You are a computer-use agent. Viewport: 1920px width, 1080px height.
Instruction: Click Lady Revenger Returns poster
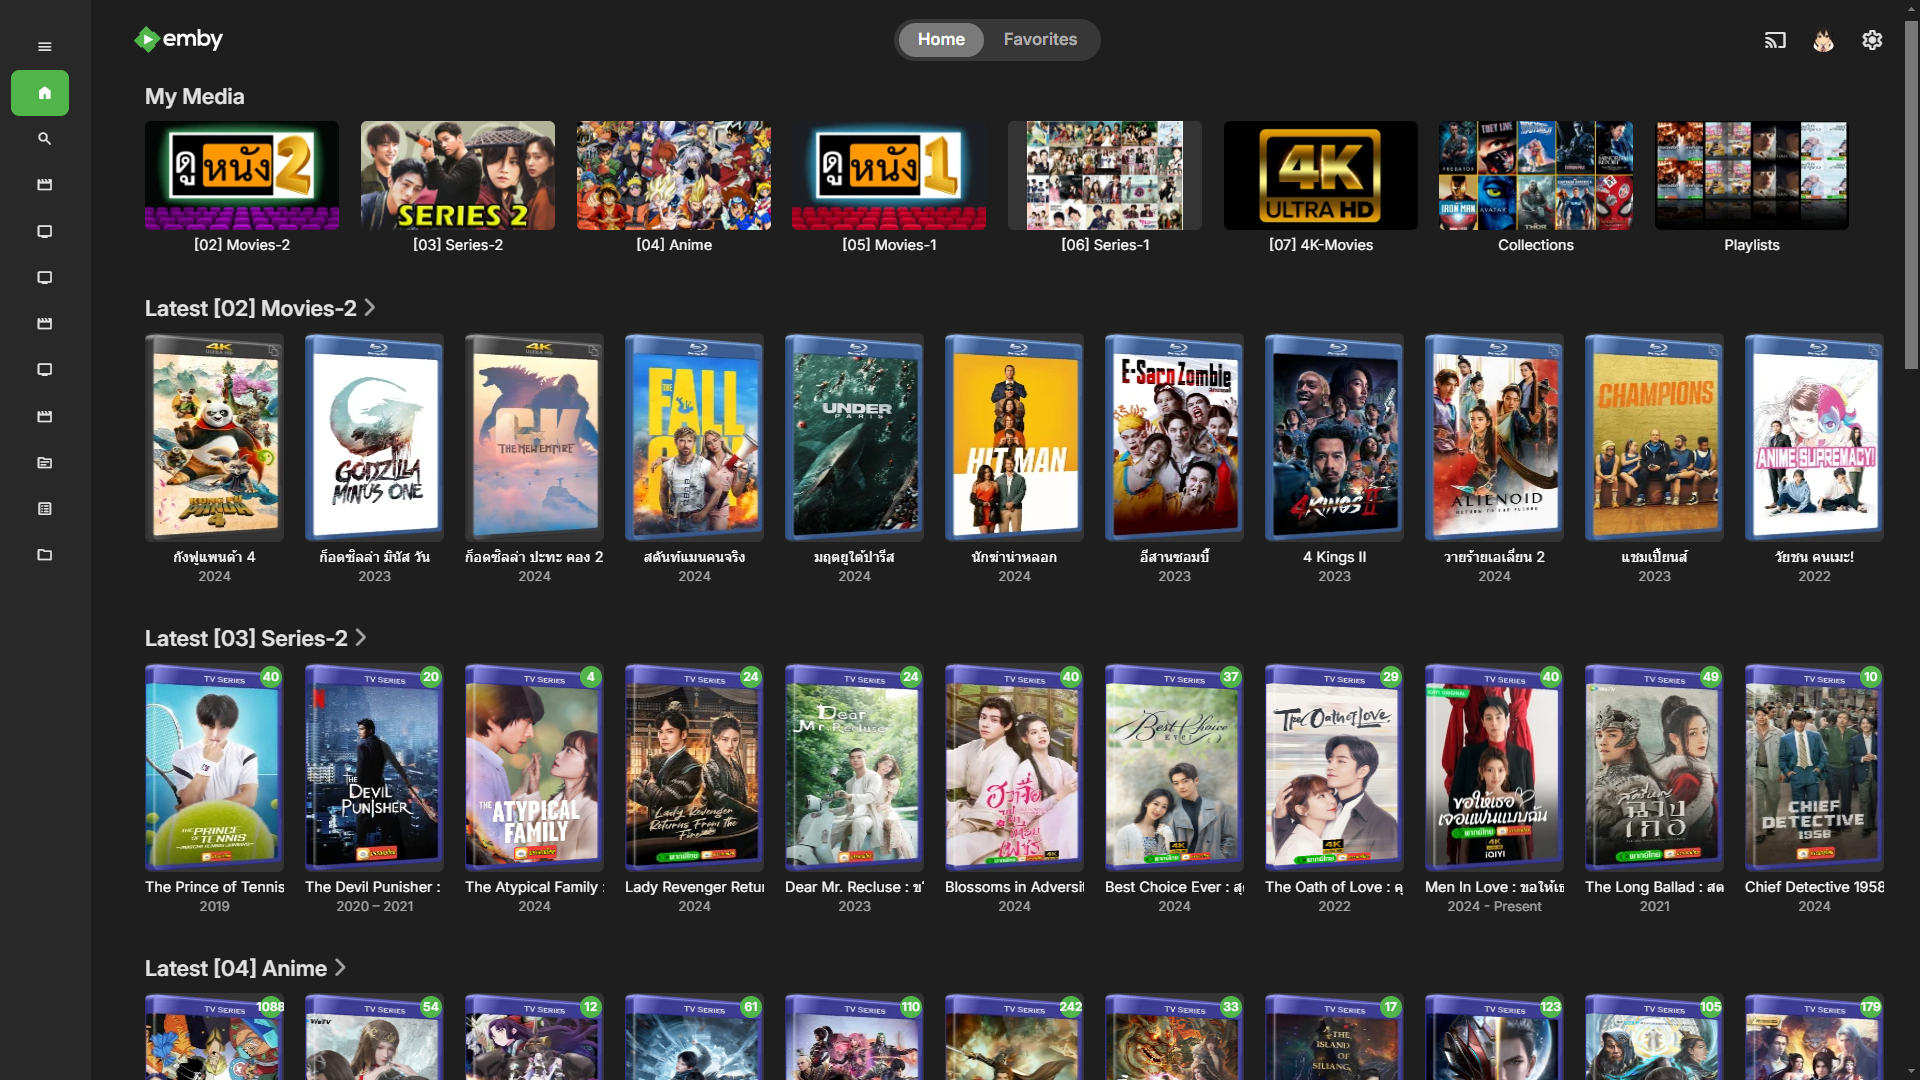pyautogui.click(x=694, y=768)
